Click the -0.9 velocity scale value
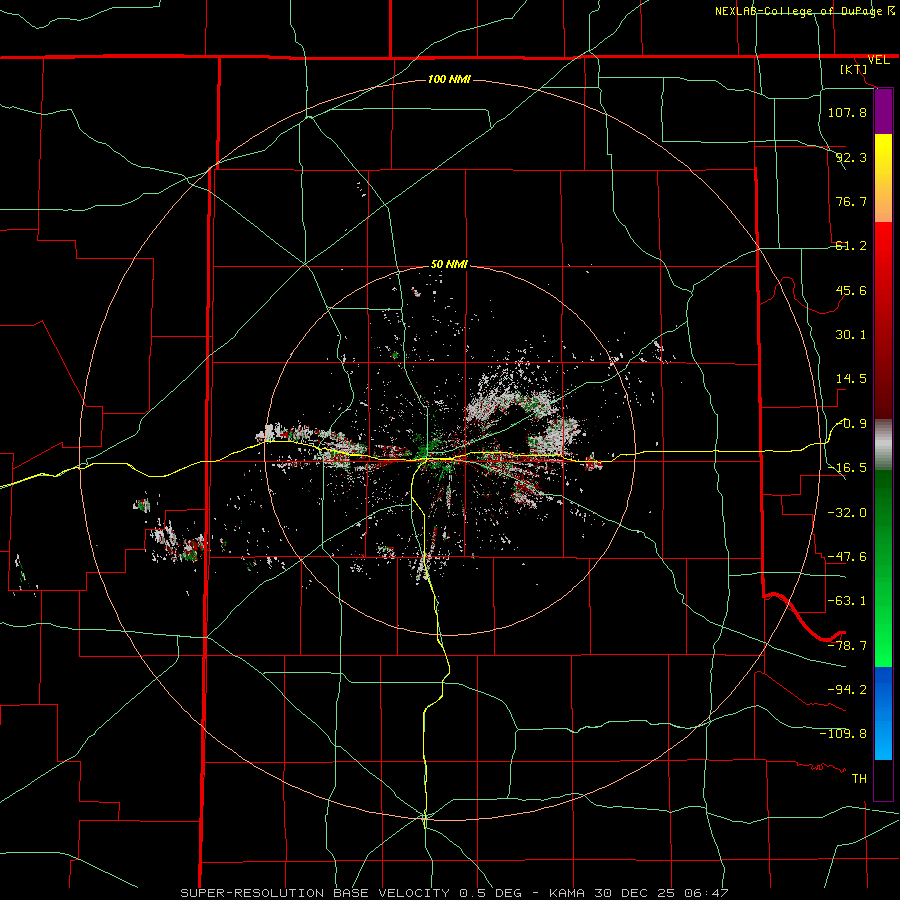This screenshot has height=900, width=900. (851, 424)
